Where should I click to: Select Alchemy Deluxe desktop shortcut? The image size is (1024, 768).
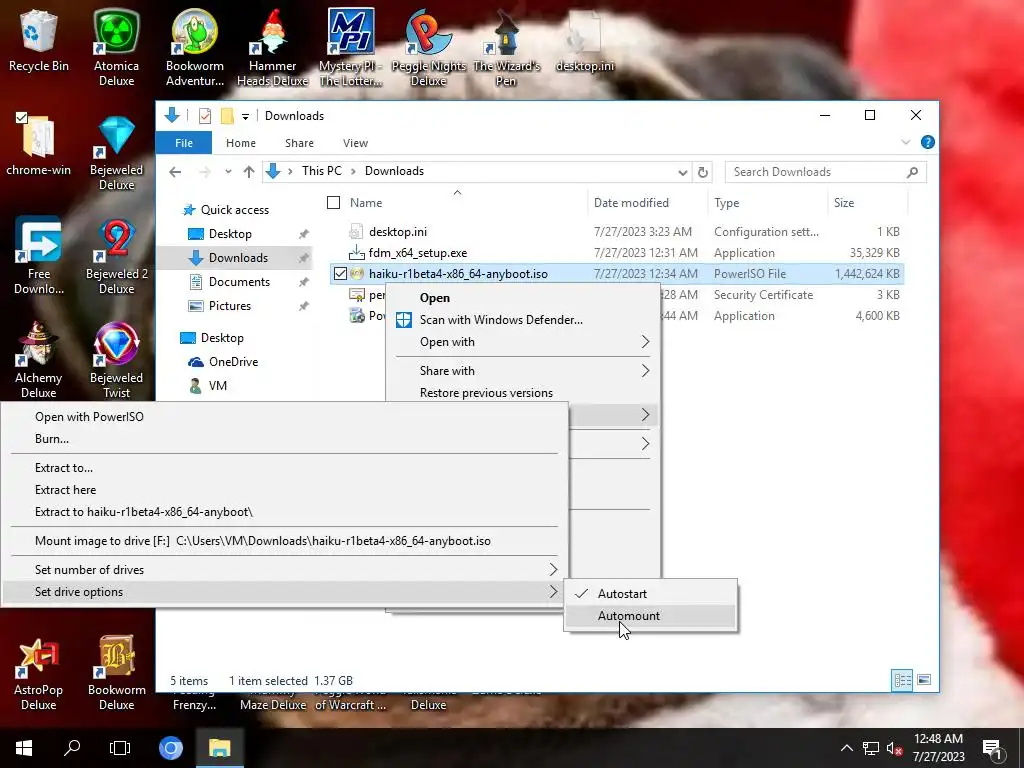tap(39, 359)
